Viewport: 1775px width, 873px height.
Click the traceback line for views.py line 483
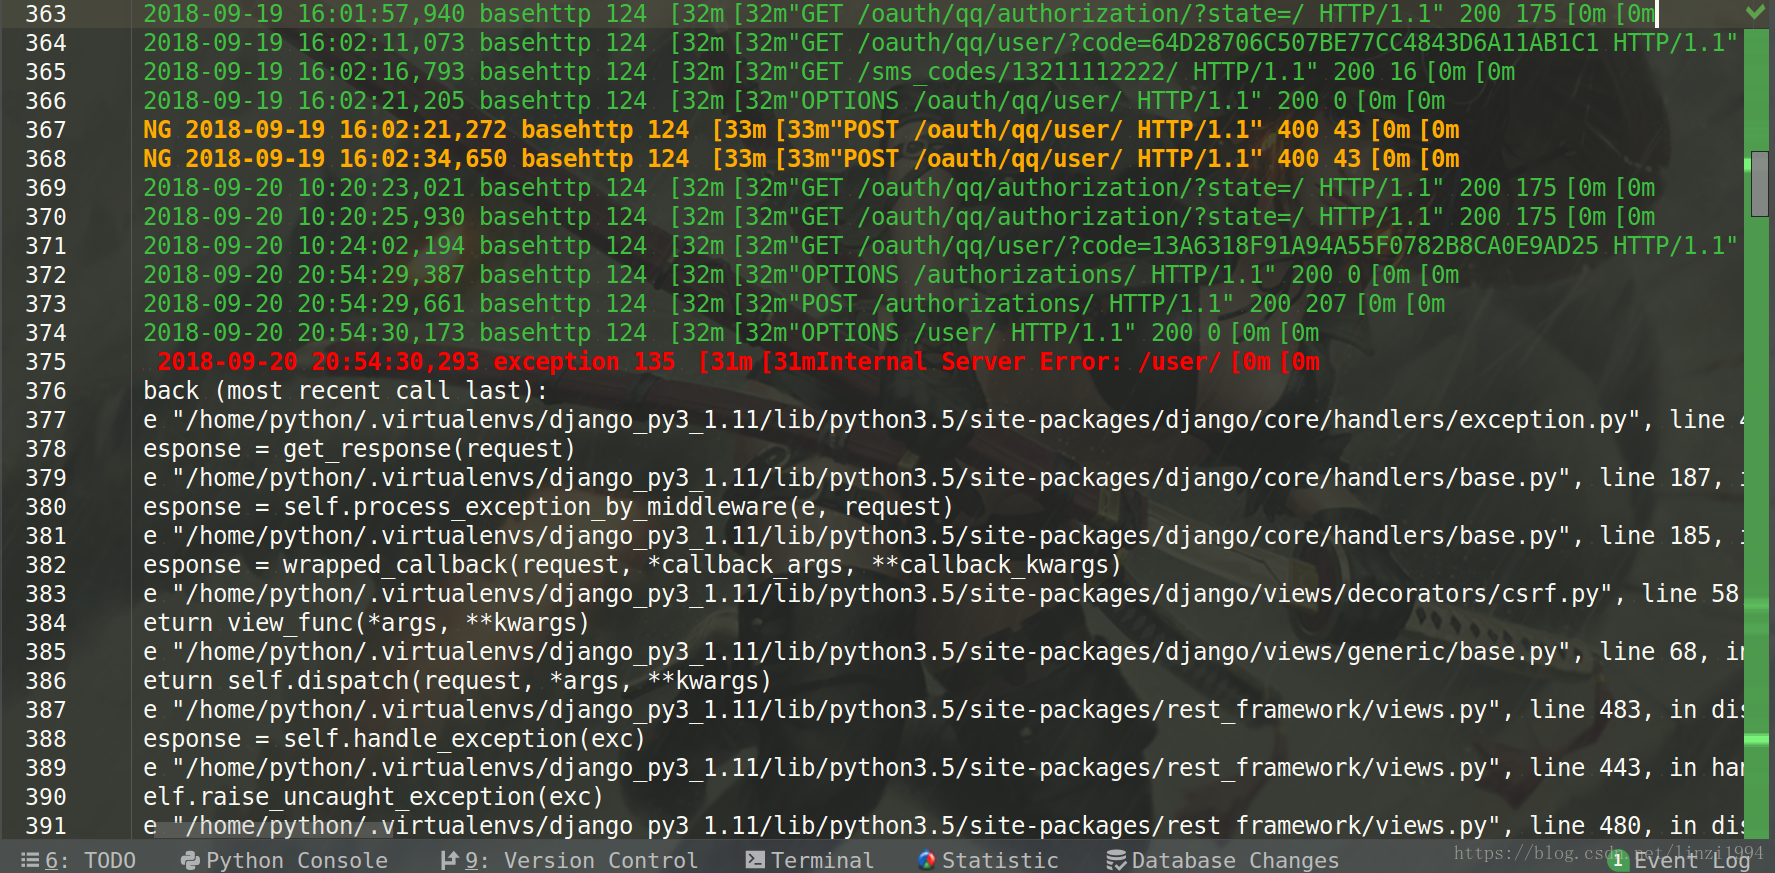point(941,710)
